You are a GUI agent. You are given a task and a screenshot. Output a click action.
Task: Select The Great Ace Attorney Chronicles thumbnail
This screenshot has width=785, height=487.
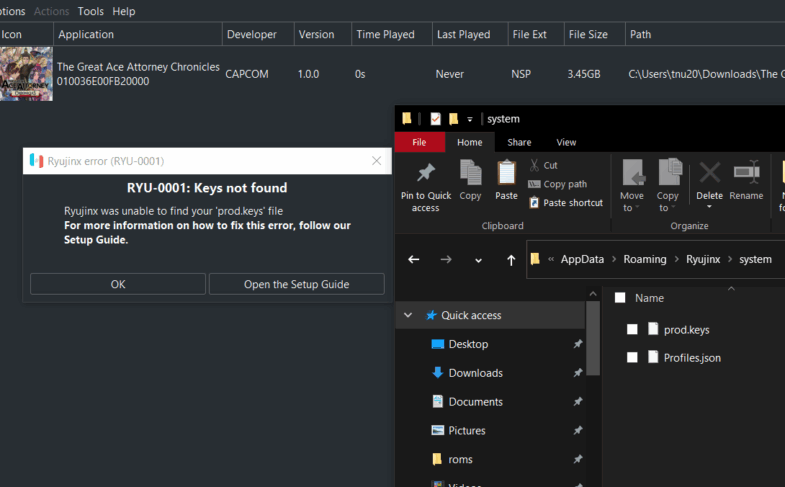26,74
